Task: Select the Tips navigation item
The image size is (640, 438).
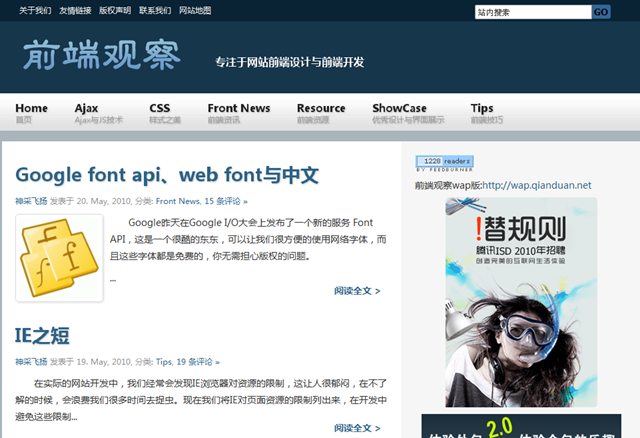Action: [482, 113]
